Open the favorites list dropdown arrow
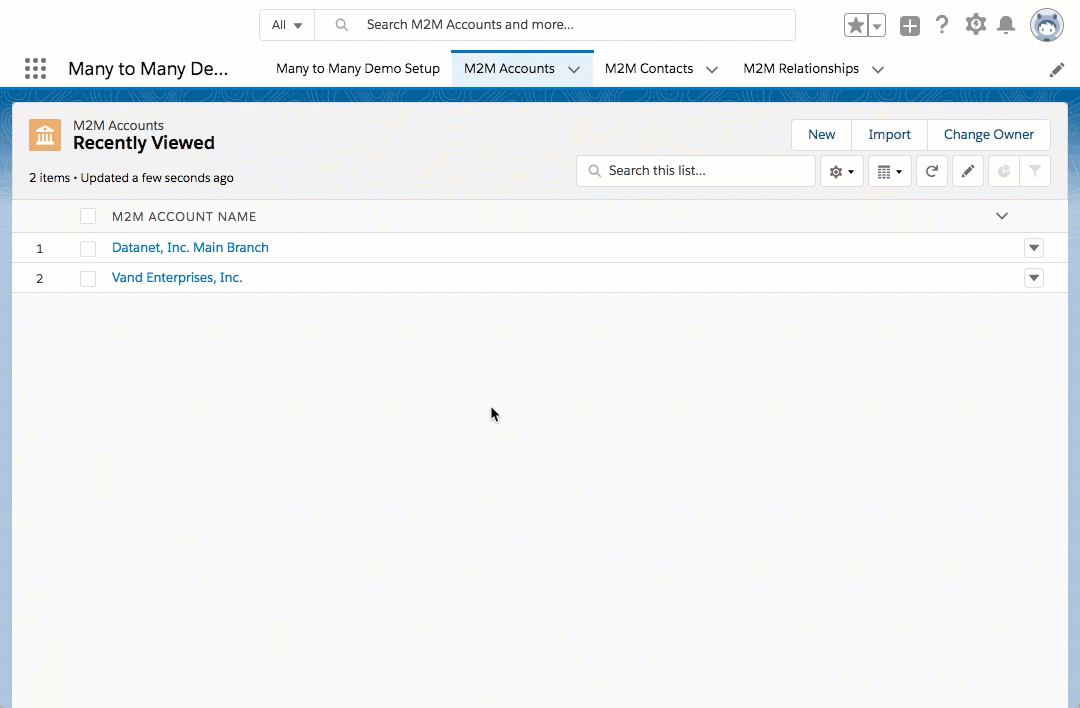Image resolution: width=1080 pixels, height=708 pixels. 877,25
